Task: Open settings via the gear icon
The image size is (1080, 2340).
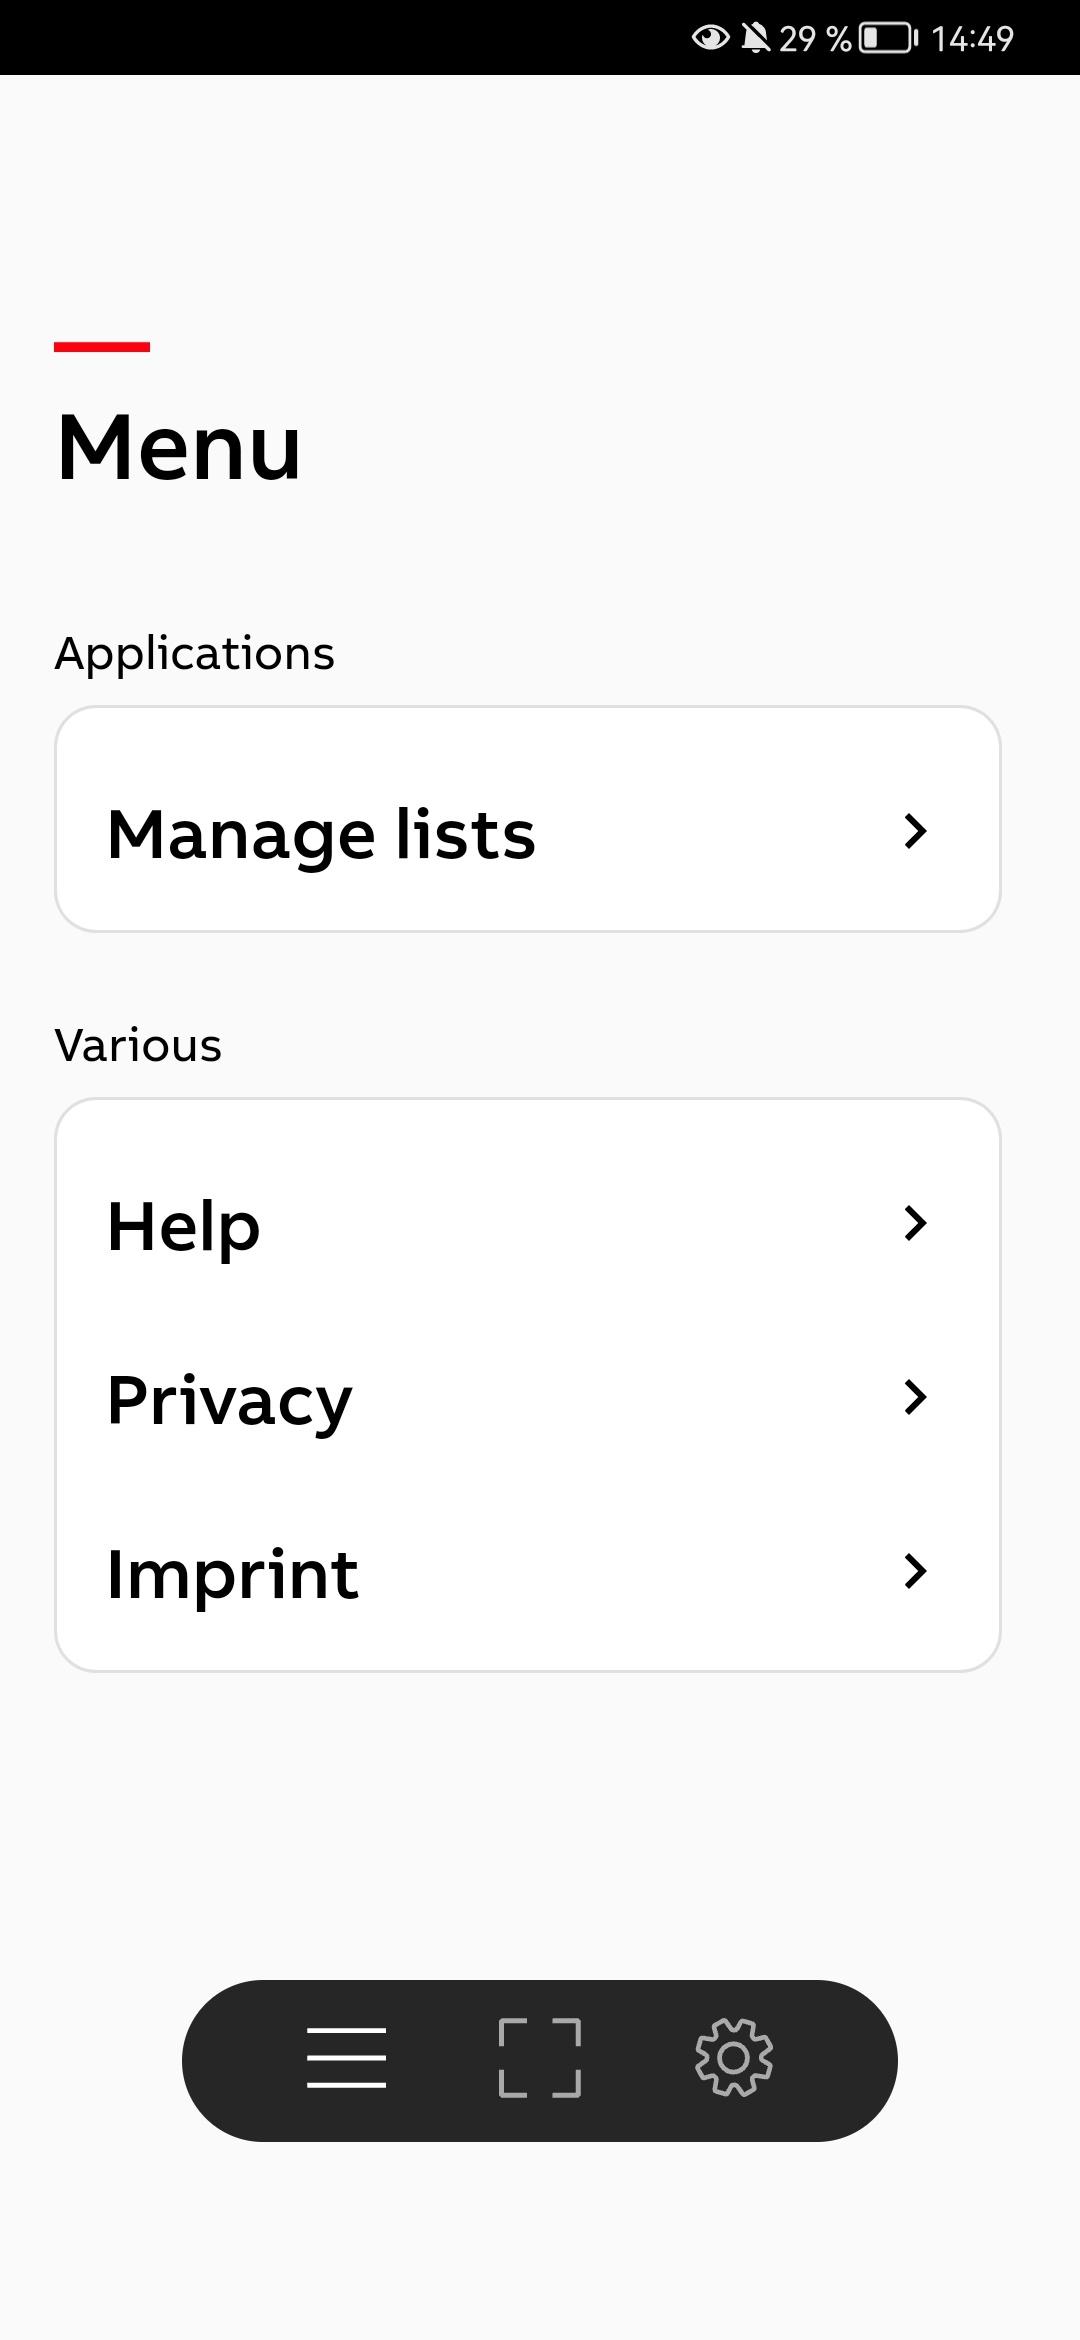Action: point(734,2058)
